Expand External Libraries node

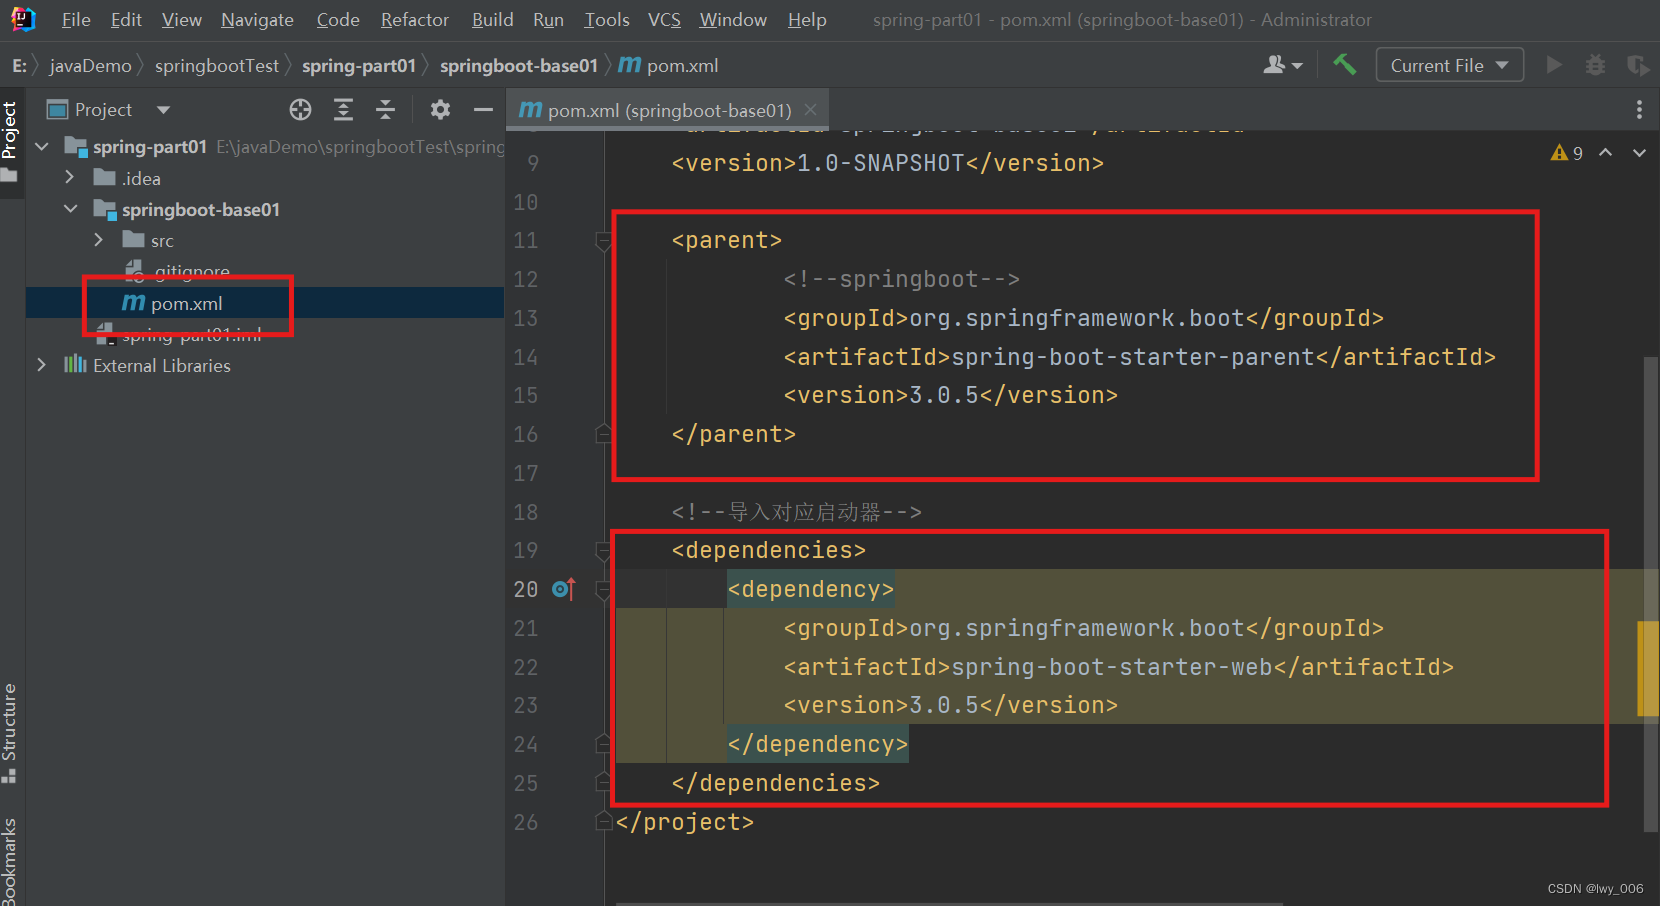tap(42, 365)
